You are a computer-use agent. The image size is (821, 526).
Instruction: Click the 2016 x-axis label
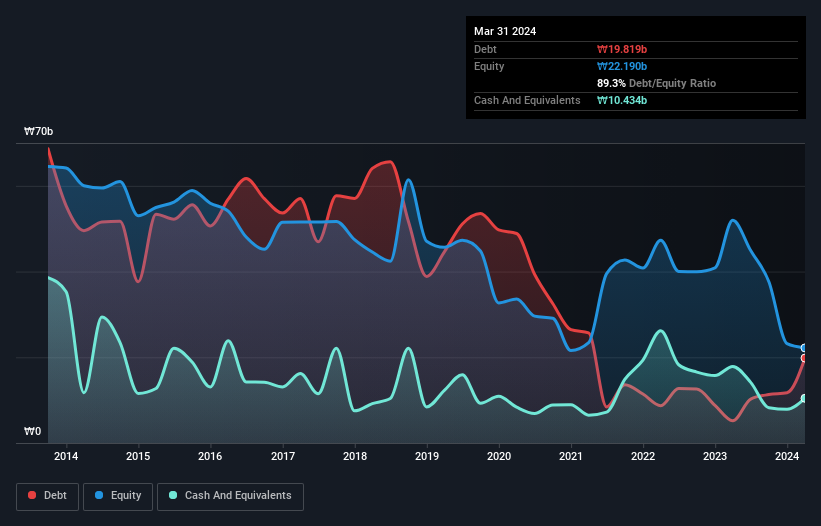point(210,456)
